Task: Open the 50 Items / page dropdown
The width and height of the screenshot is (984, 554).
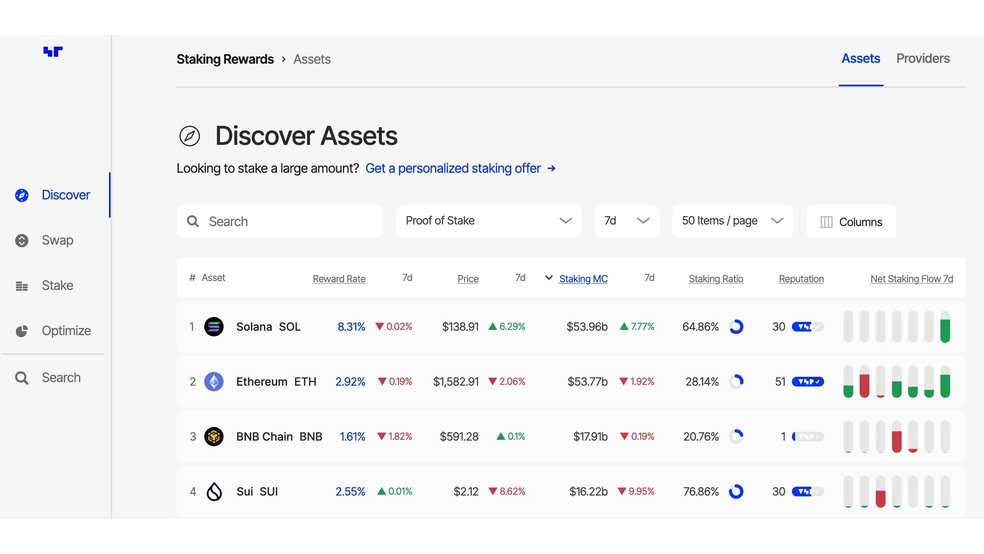Action: (732, 221)
